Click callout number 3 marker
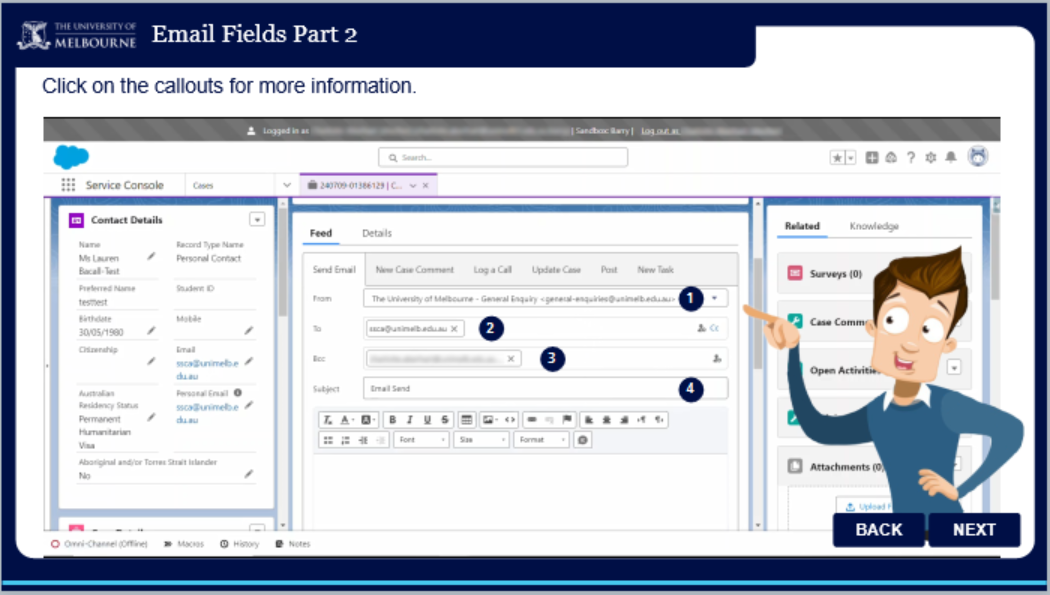The image size is (1050, 595). [553, 359]
